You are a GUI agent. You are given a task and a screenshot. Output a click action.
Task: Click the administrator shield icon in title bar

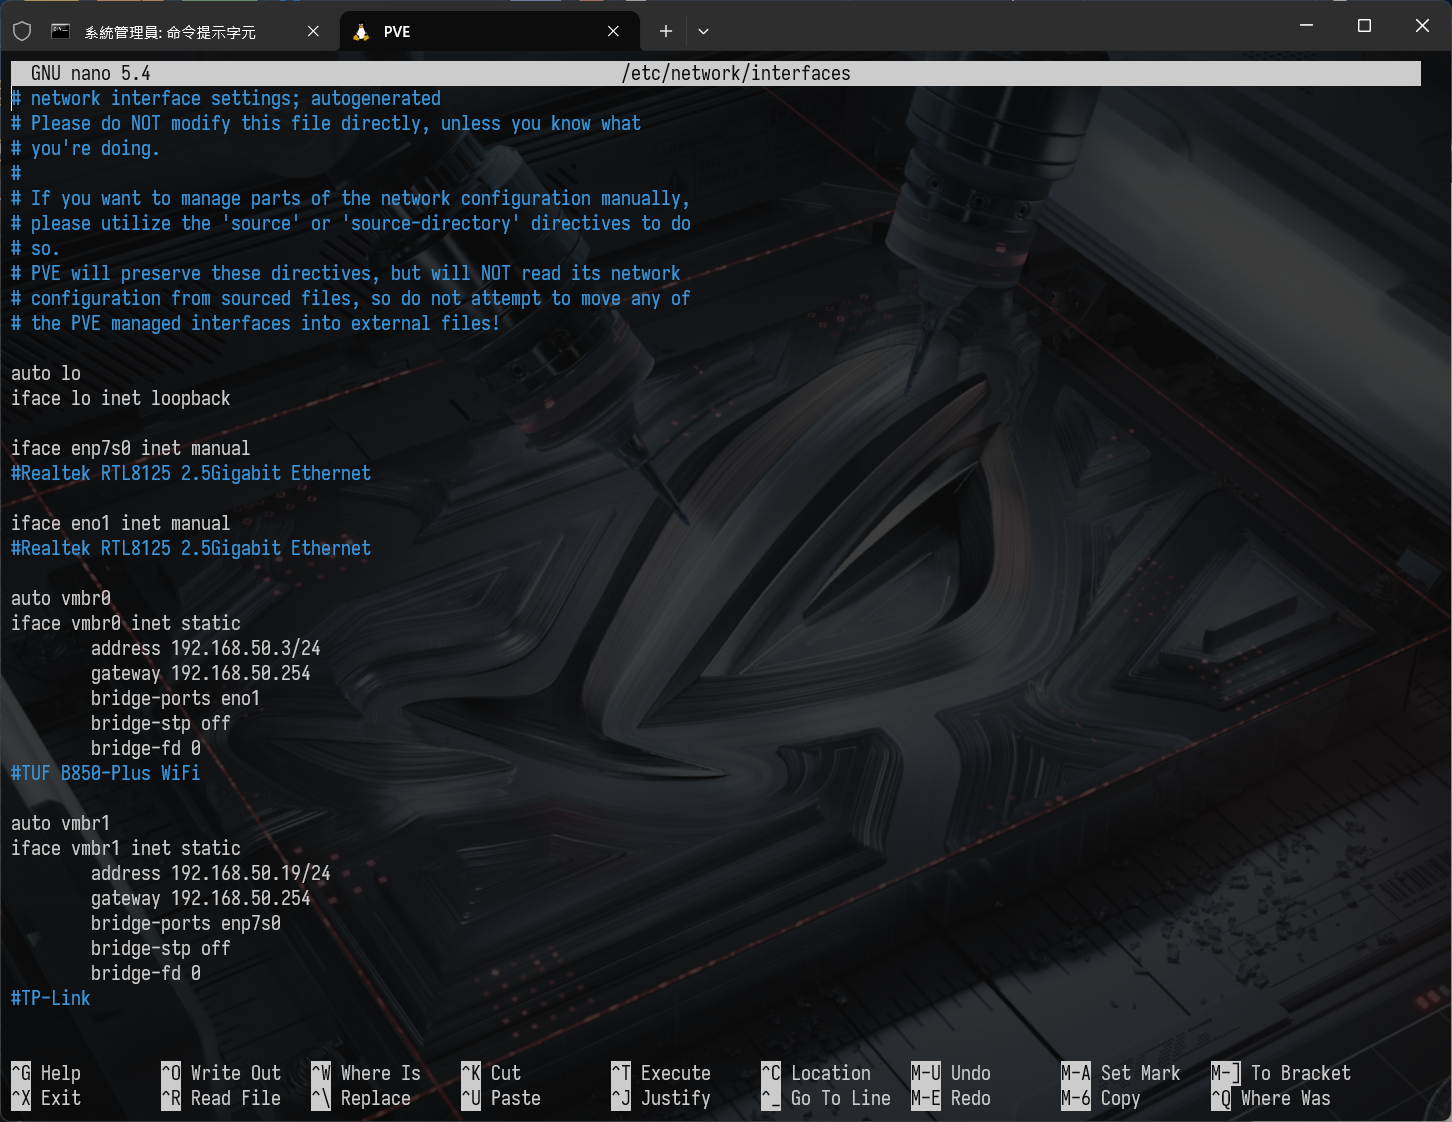tap(22, 32)
